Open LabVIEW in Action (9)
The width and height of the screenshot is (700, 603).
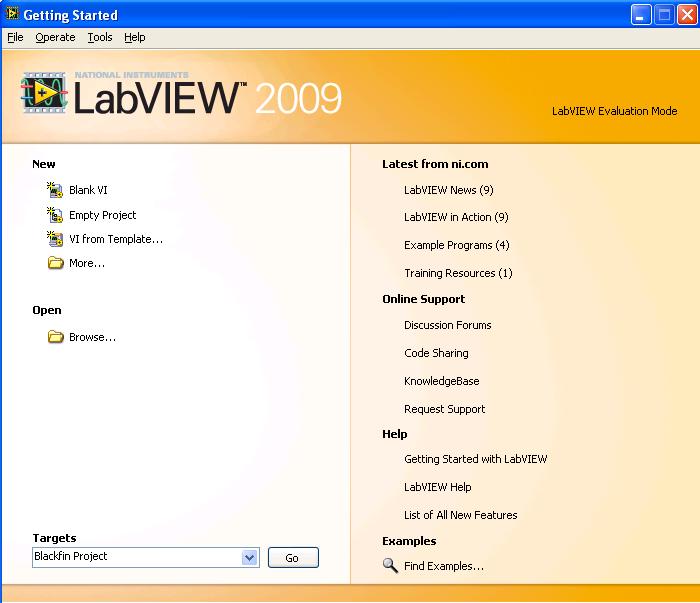pos(456,217)
